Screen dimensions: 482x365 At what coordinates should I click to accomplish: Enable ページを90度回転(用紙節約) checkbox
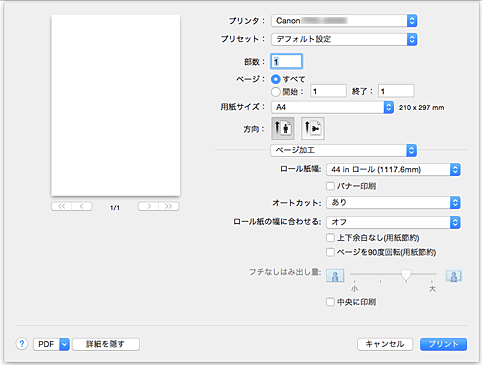(330, 252)
